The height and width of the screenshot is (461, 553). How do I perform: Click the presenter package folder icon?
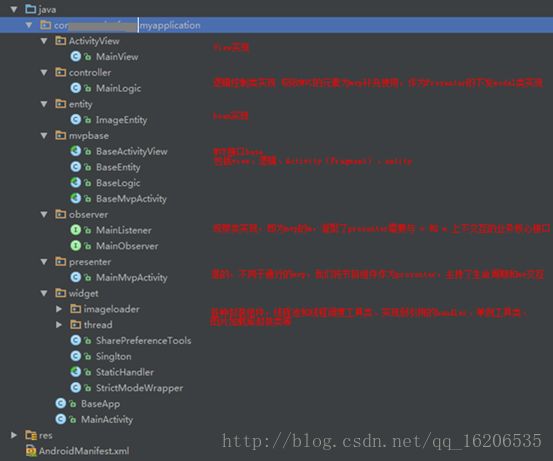pos(61,261)
